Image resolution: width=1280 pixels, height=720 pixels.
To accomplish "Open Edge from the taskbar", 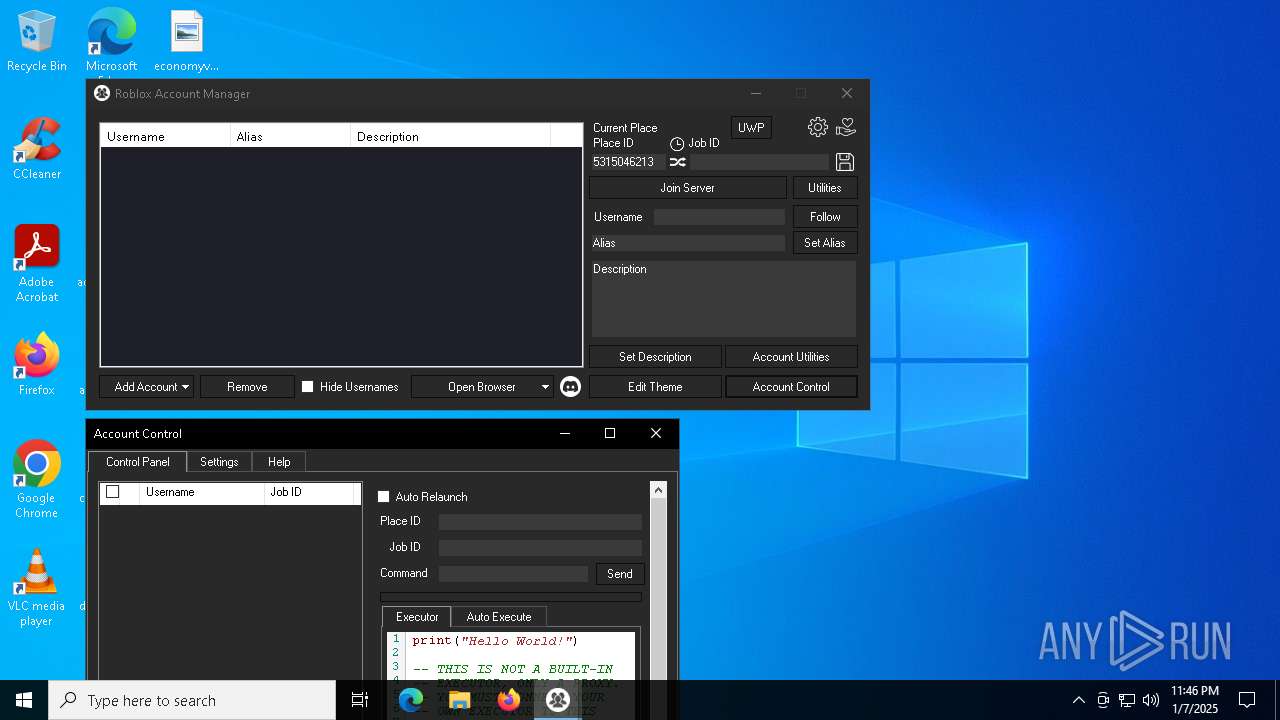I will point(411,700).
